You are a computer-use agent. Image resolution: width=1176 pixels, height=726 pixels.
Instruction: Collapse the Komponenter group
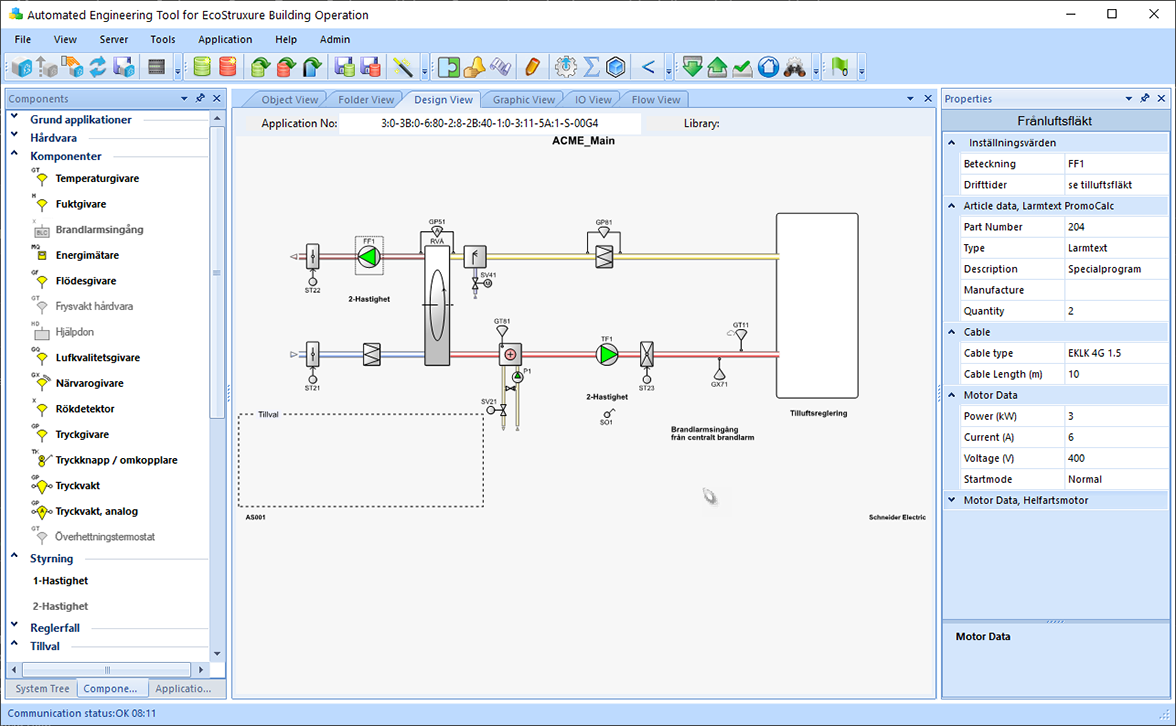pos(15,156)
